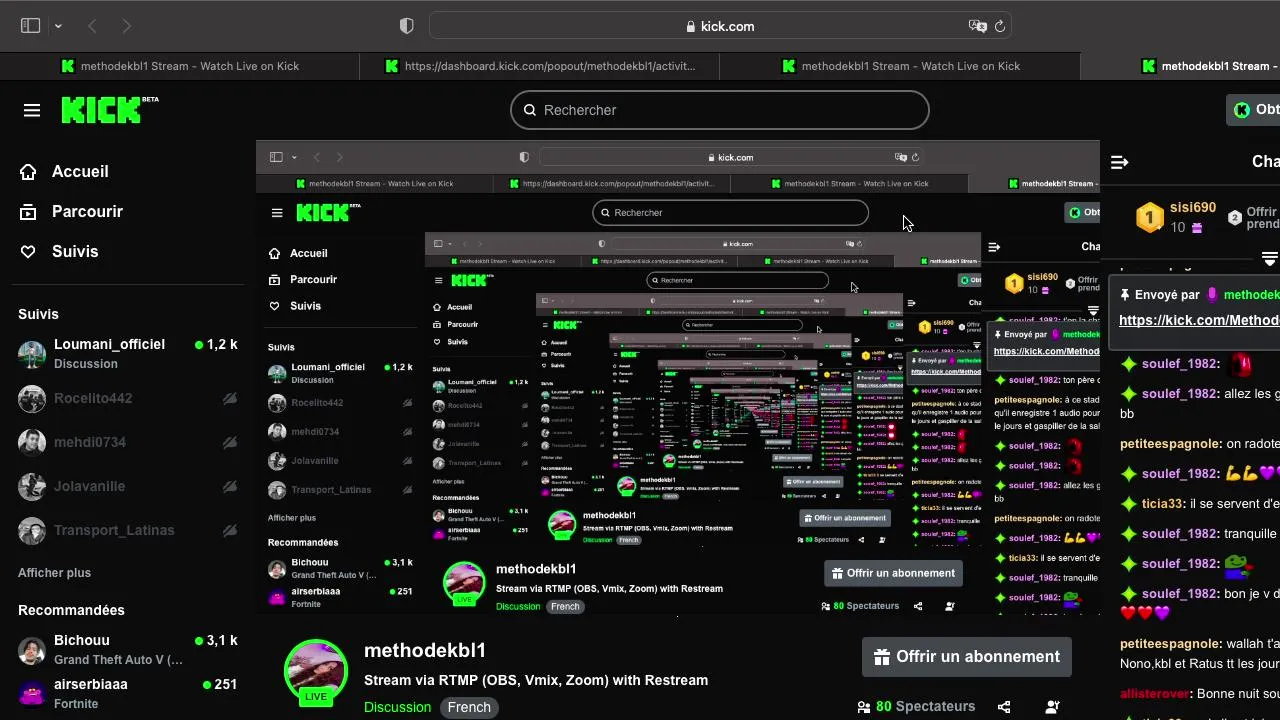Click the methodekbl1 LIVE avatar

(x=316, y=671)
